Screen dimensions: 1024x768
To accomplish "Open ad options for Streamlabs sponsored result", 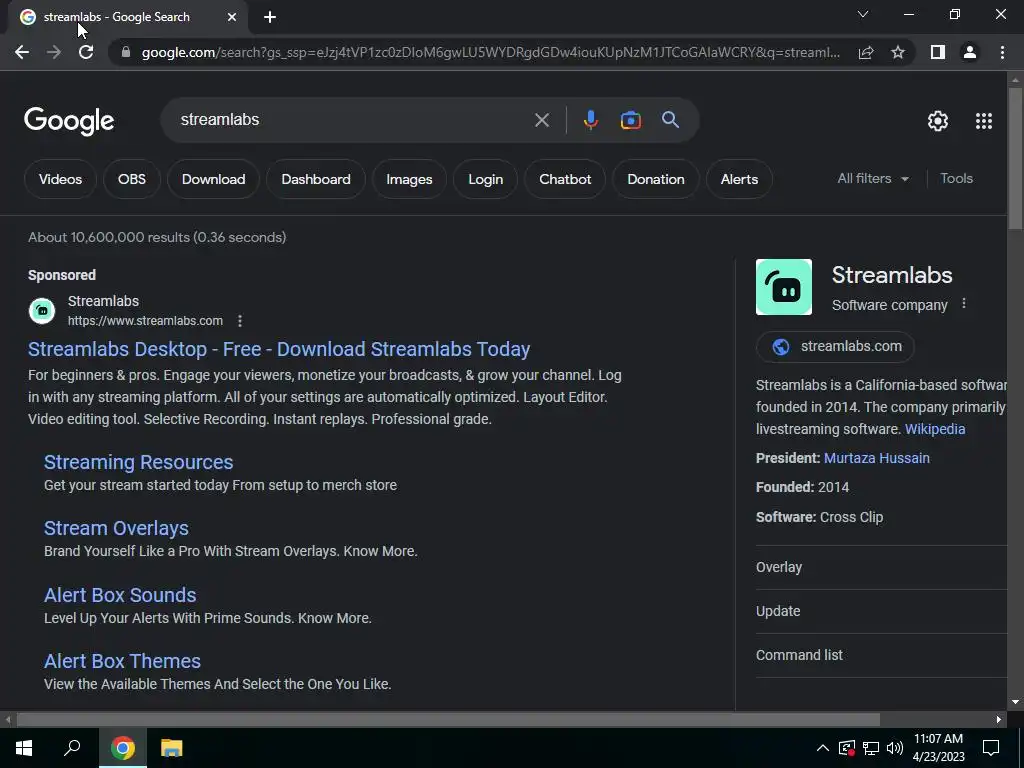I will pos(240,321).
